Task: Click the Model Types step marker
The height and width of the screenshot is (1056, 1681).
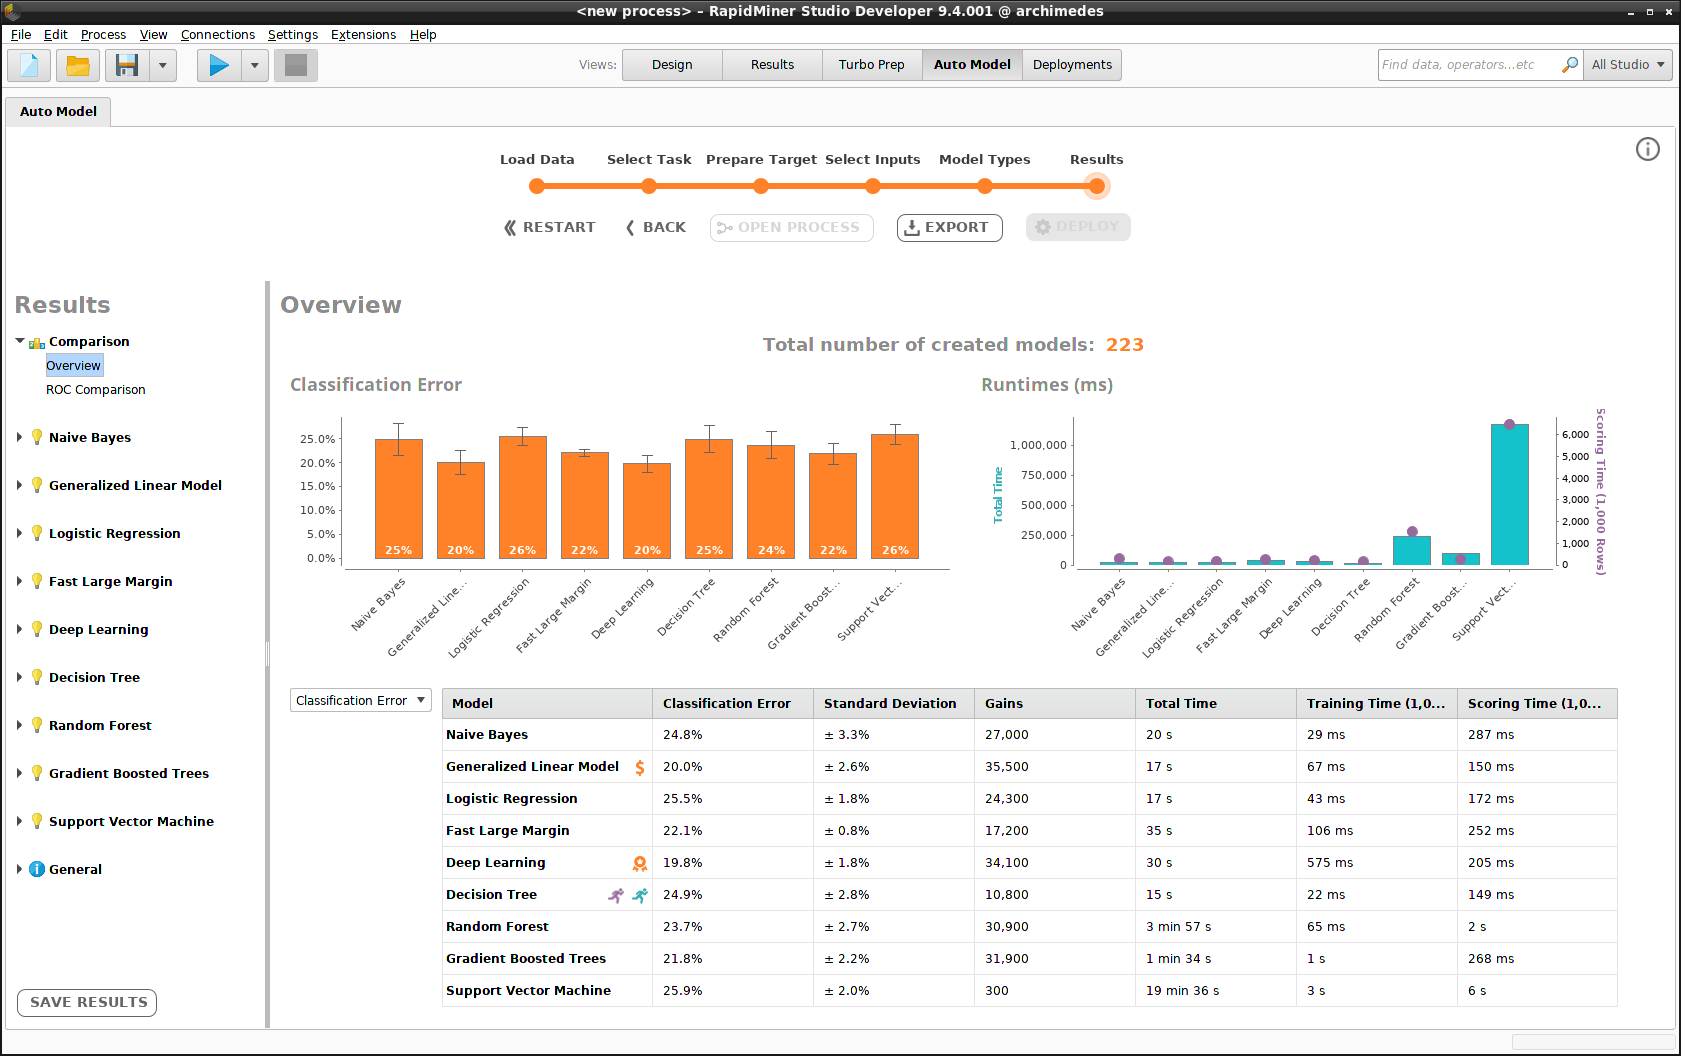Action: pyautogui.click(x=985, y=186)
